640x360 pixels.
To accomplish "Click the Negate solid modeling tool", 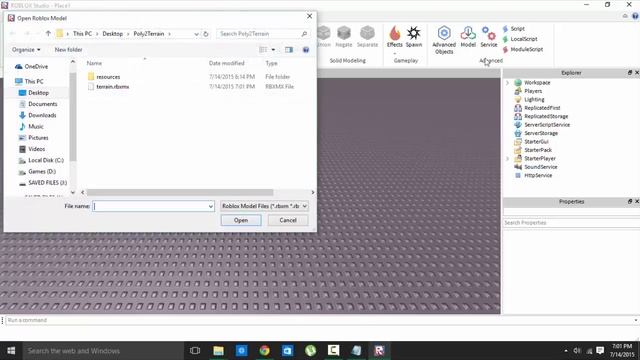I will tap(344, 37).
